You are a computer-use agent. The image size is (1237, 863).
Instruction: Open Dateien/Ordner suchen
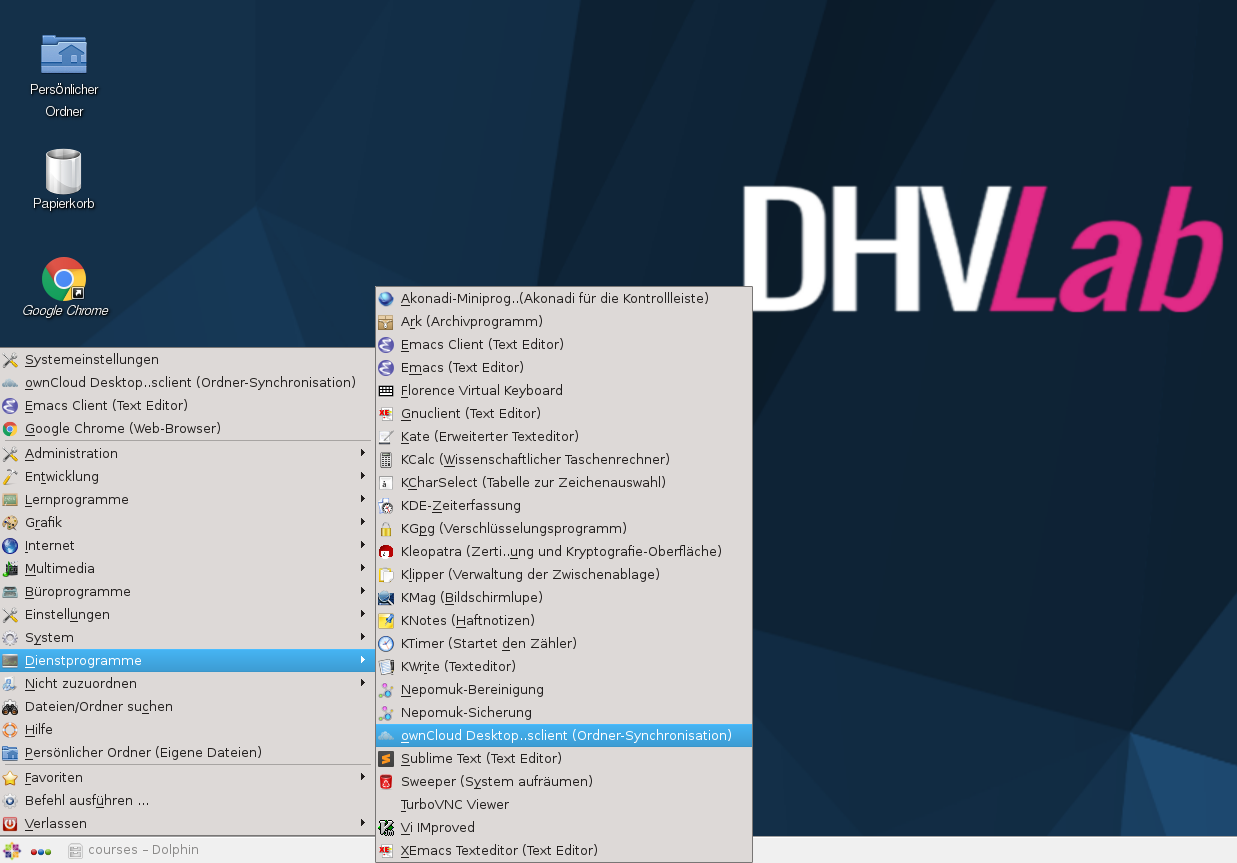(x=186, y=706)
